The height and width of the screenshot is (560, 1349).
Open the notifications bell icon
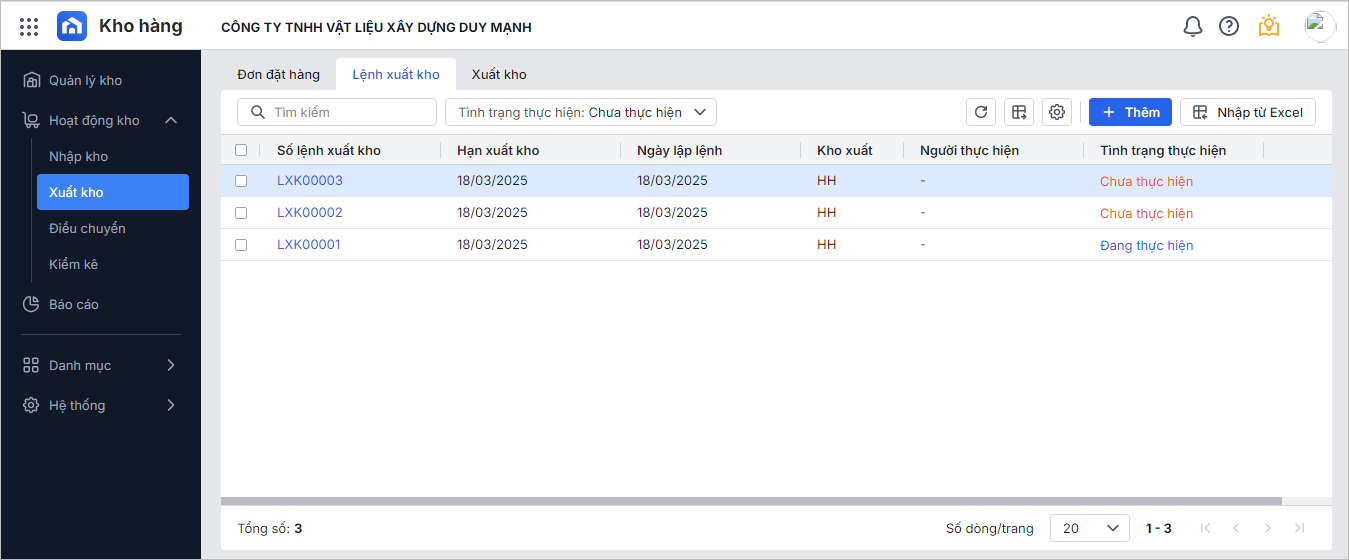click(x=1193, y=27)
